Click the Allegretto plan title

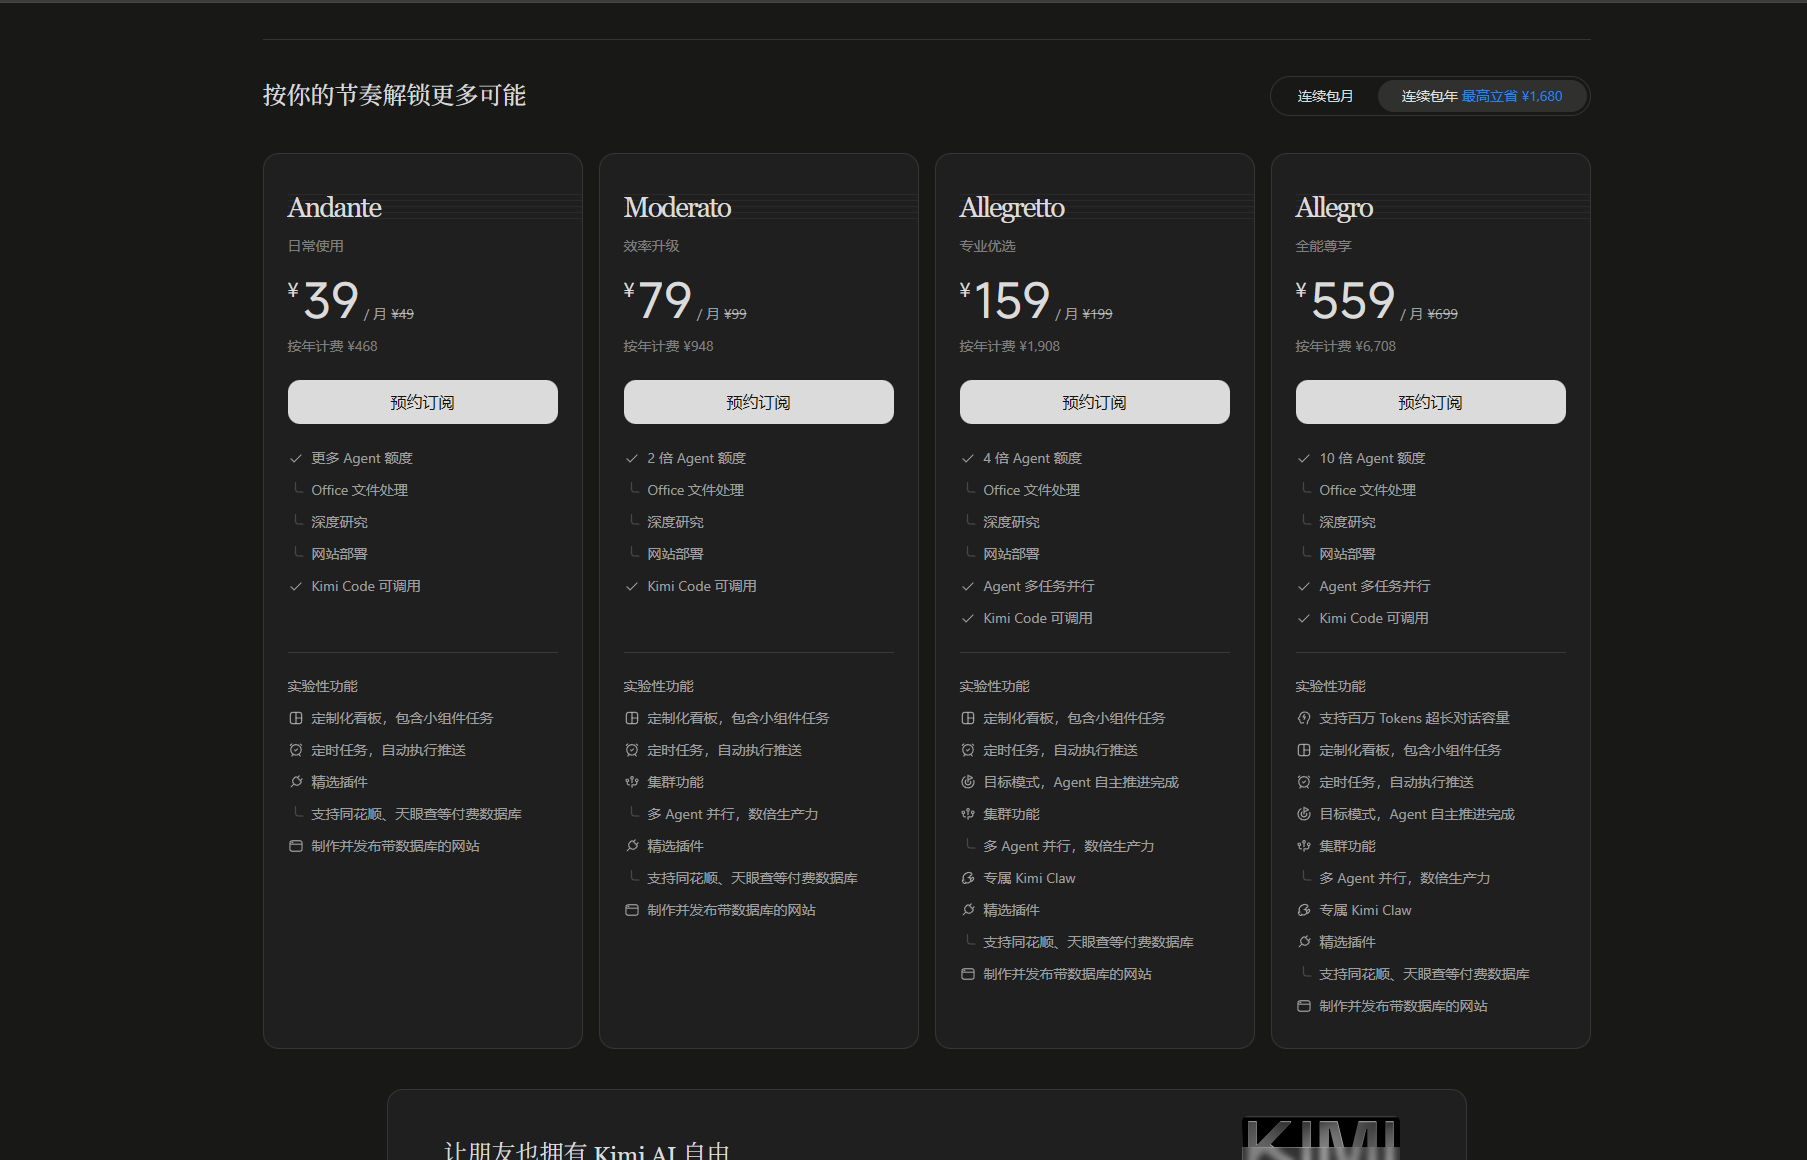click(1012, 208)
